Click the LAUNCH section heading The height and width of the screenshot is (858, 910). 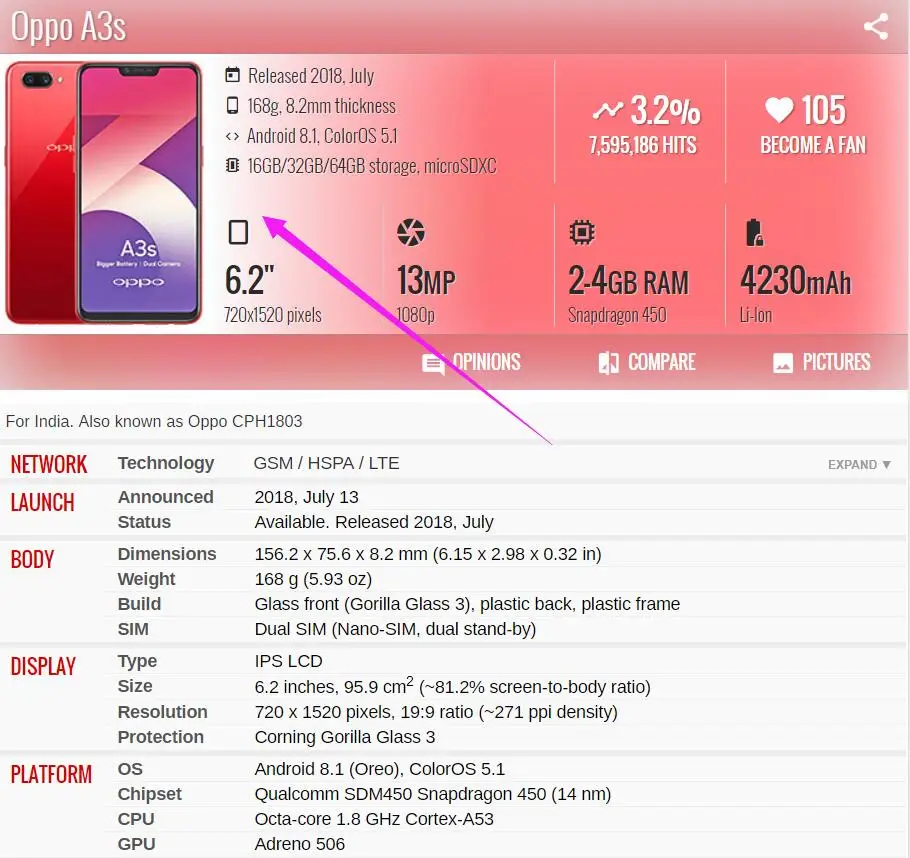(42, 503)
